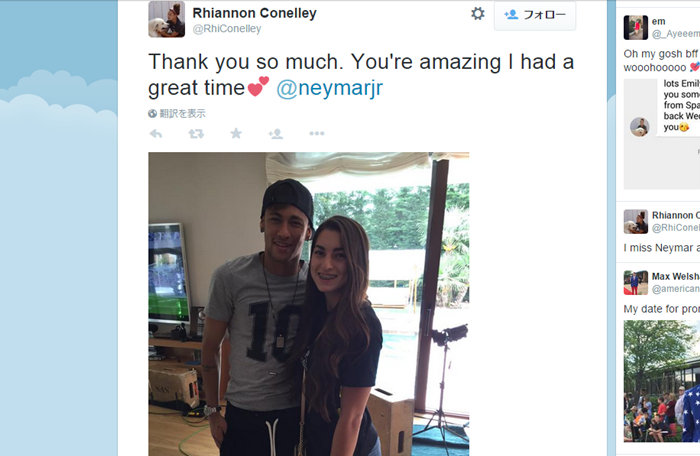The height and width of the screenshot is (456, 700).
Task: Open Max Welsh's avatar in sidebar
Action: tap(635, 282)
